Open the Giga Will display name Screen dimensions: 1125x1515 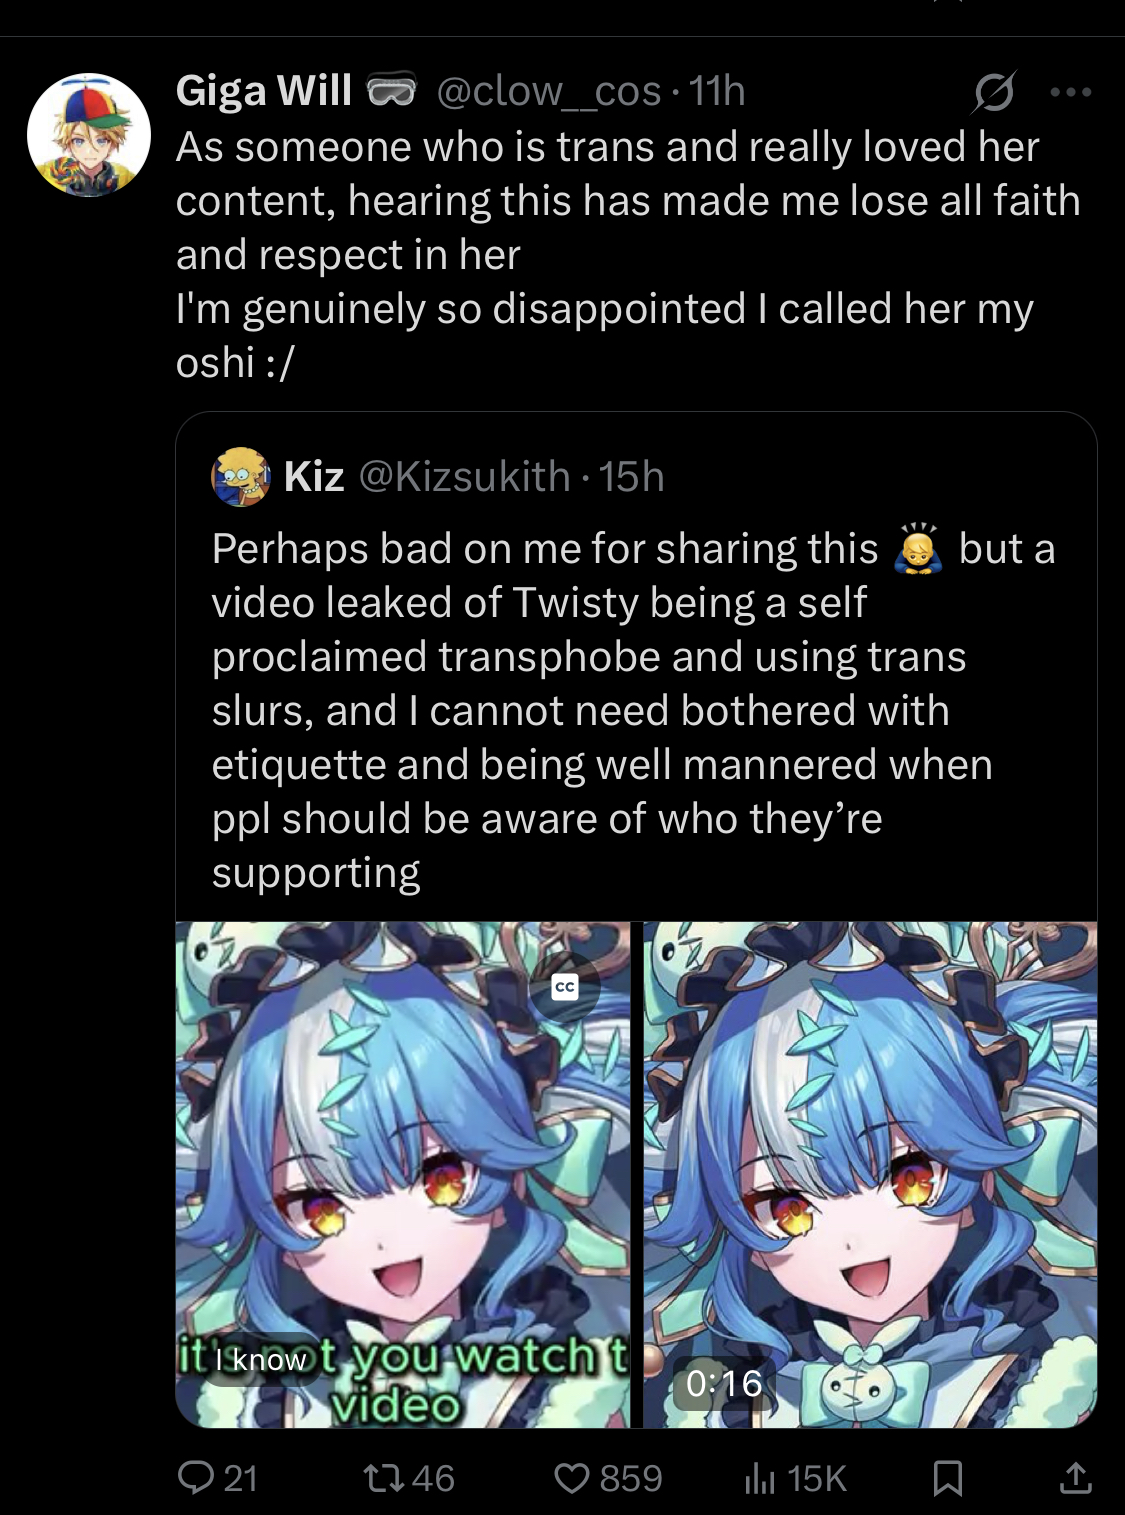[264, 91]
